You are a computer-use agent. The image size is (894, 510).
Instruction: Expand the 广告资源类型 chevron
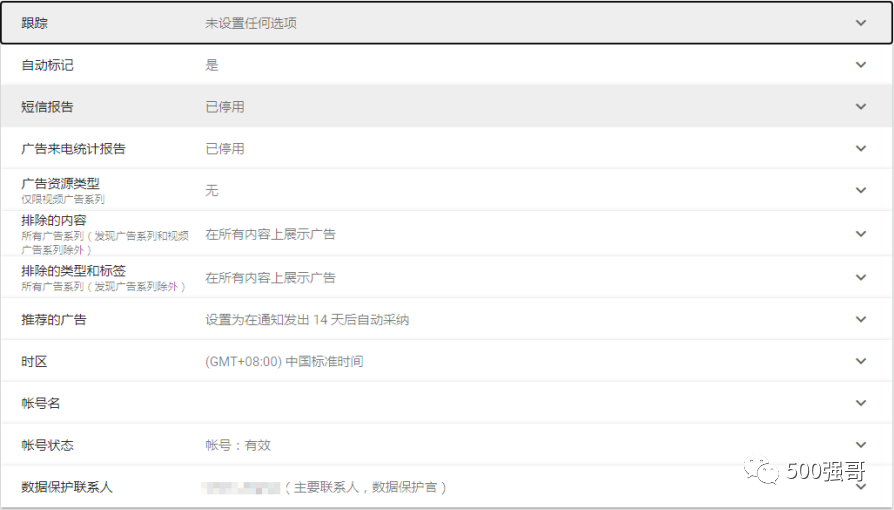click(861, 190)
